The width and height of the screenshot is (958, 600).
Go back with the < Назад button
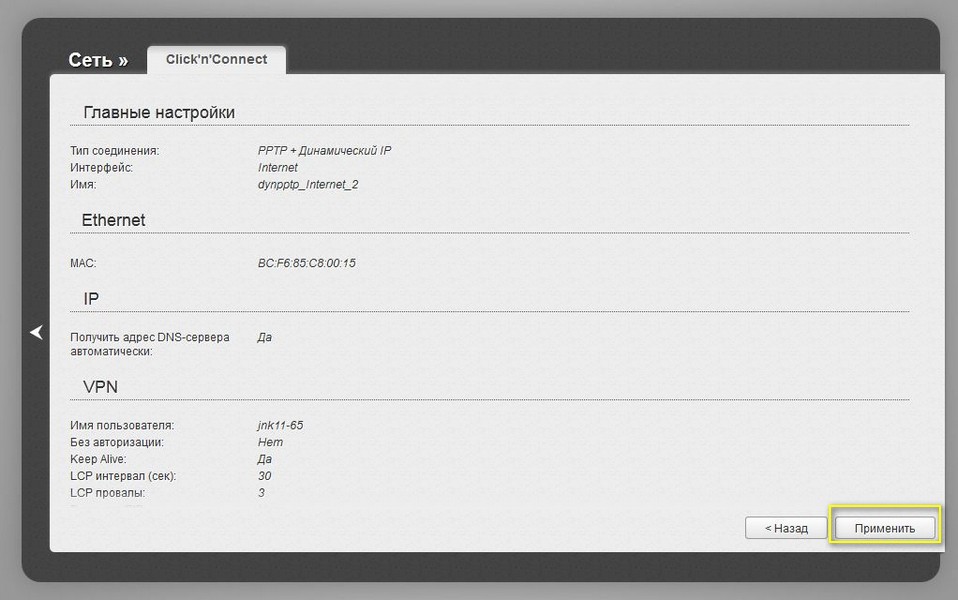pyautogui.click(x=786, y=528)
